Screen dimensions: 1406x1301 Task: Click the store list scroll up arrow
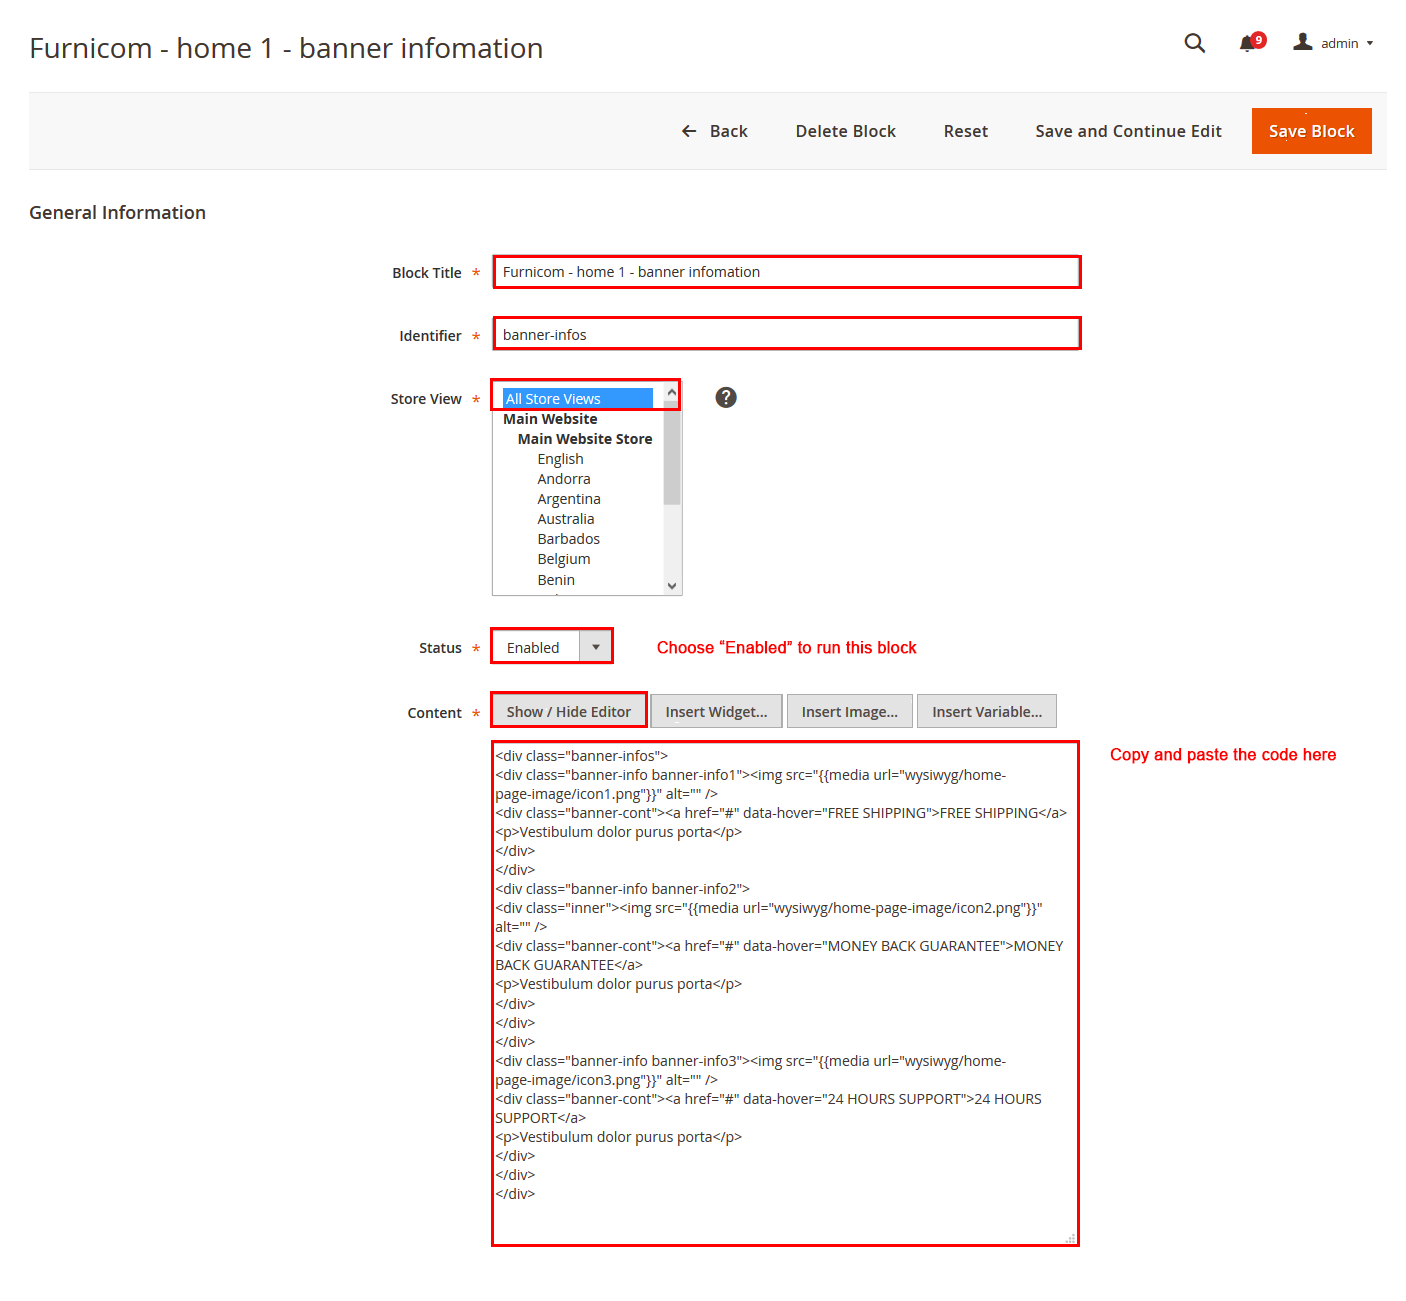click(672, 392)
